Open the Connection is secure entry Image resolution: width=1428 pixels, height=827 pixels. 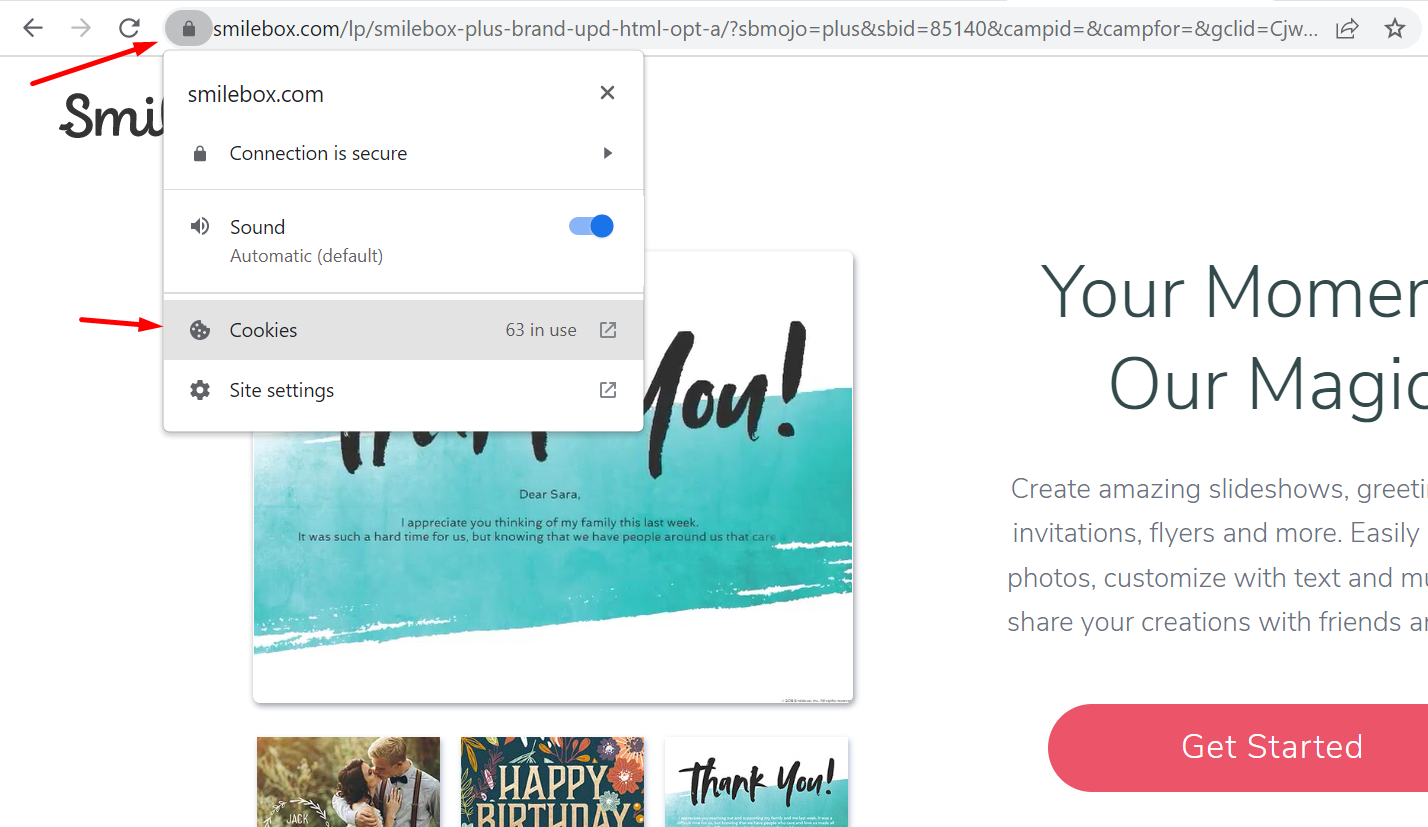pos(403,153)
